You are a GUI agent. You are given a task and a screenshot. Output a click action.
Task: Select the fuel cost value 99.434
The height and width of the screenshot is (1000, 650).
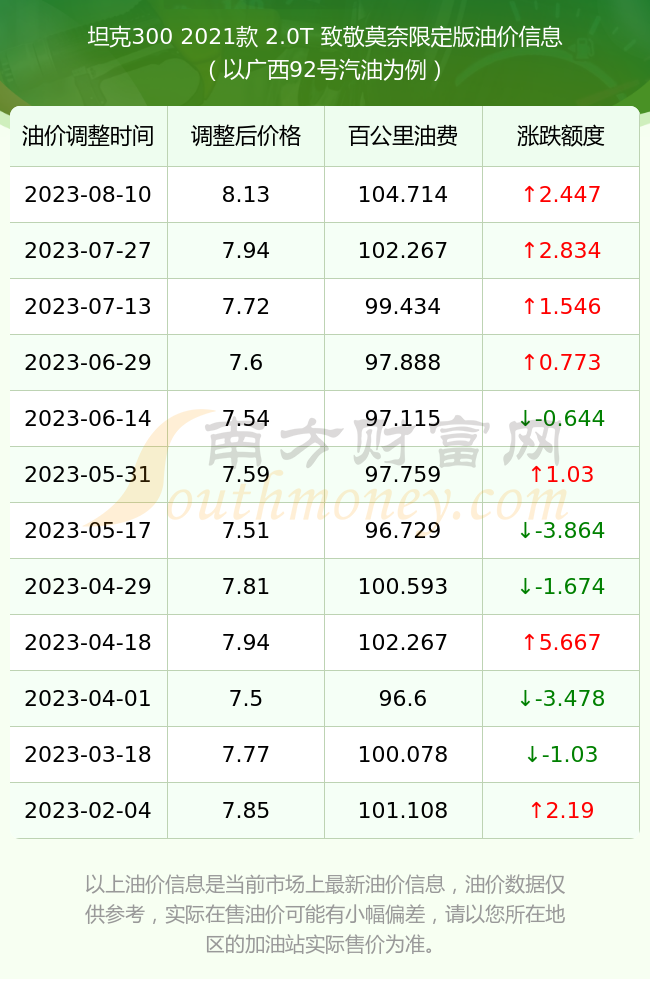(403, 307)
